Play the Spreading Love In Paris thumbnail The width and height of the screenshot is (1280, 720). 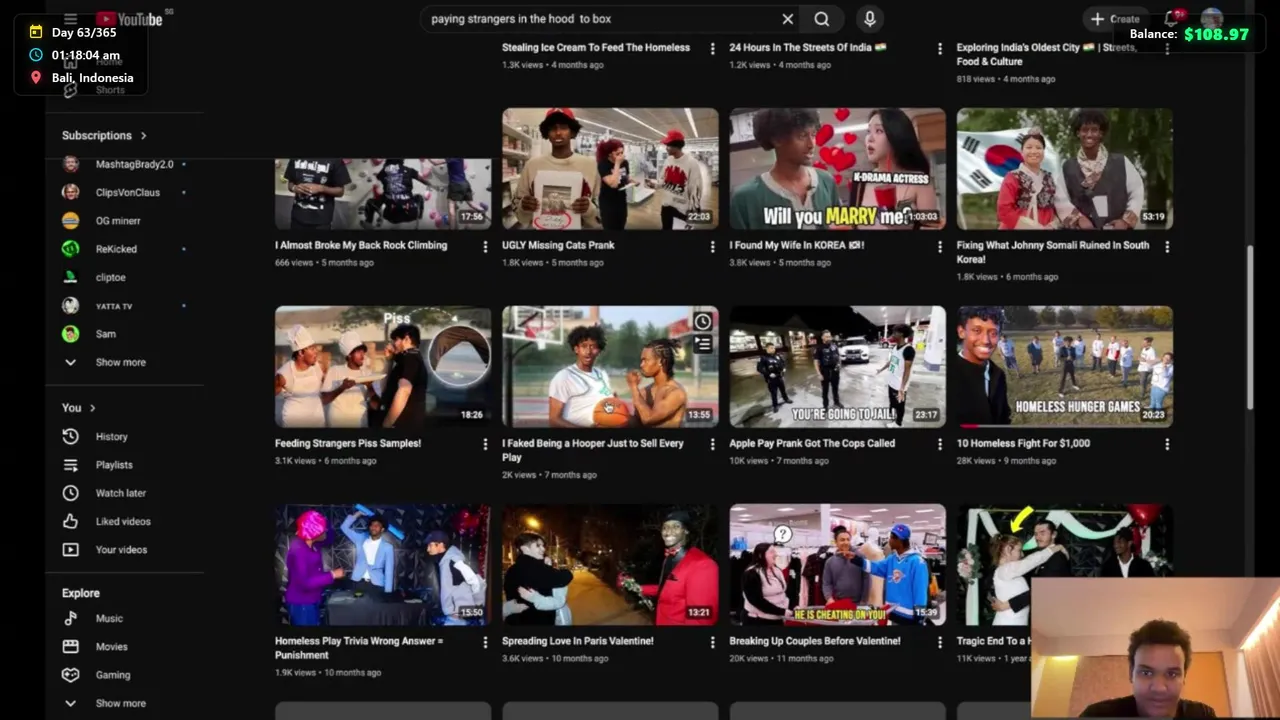[610, 565]
